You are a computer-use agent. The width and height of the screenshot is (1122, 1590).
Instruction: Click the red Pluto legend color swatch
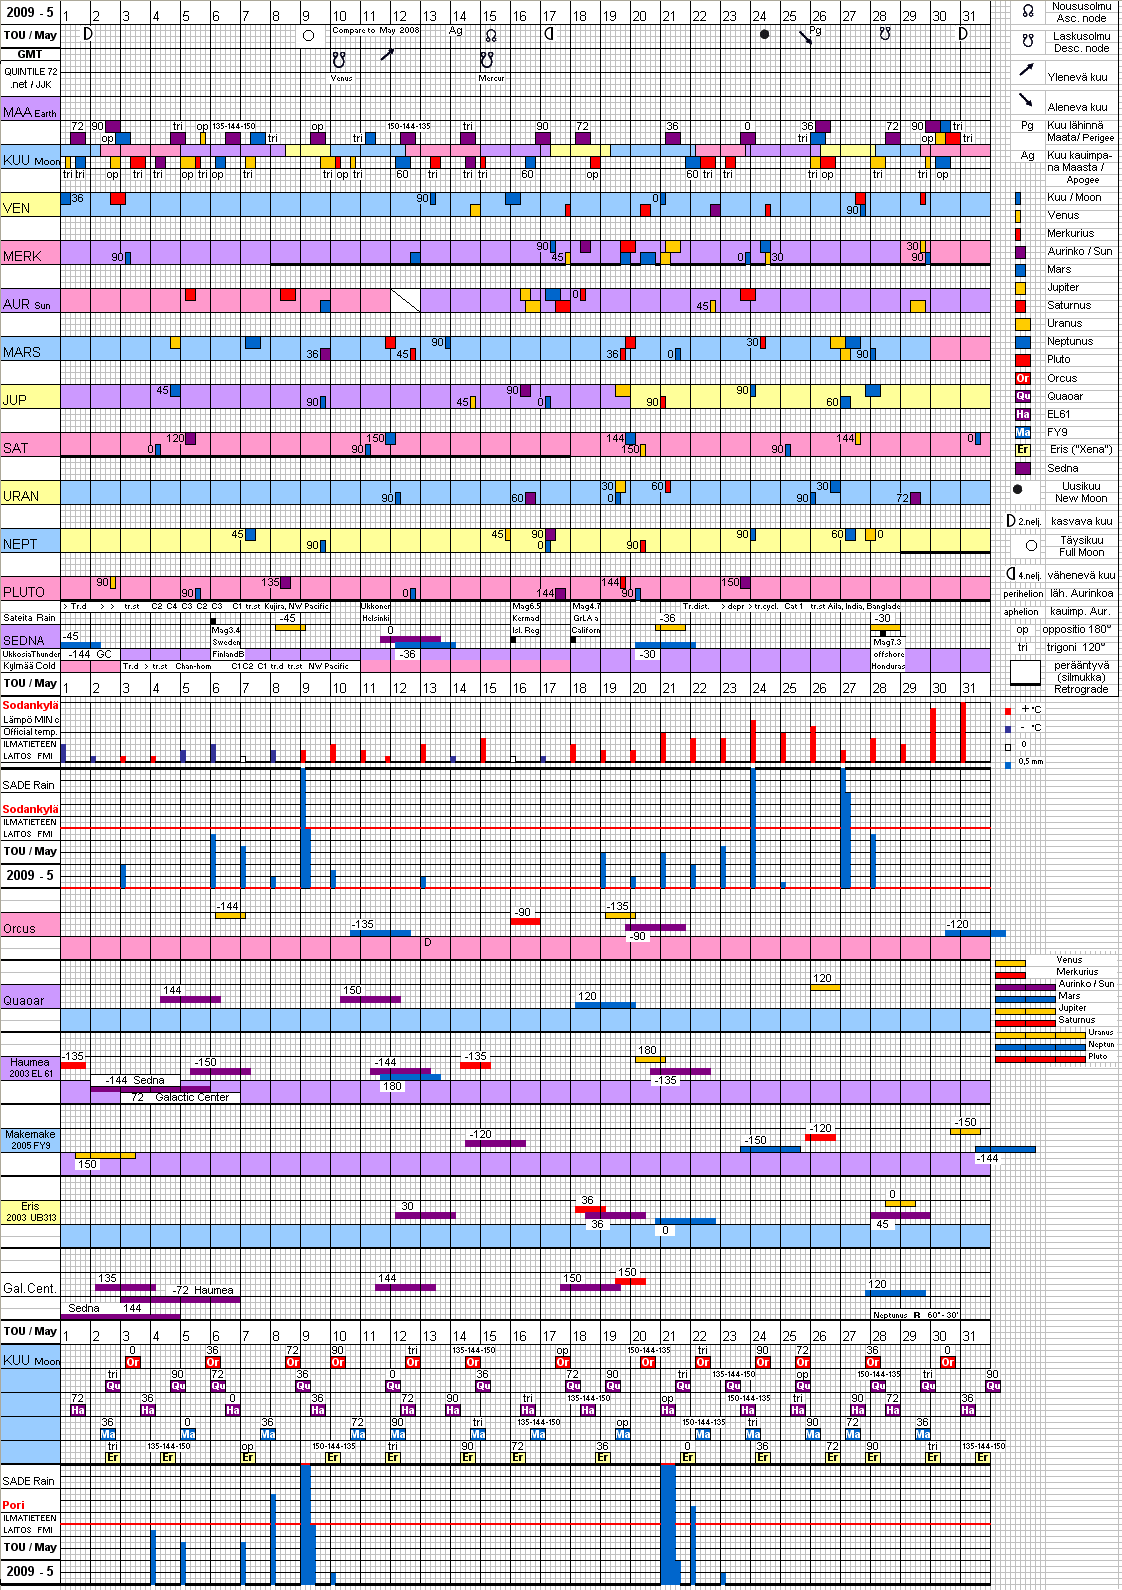[1022, 360]
